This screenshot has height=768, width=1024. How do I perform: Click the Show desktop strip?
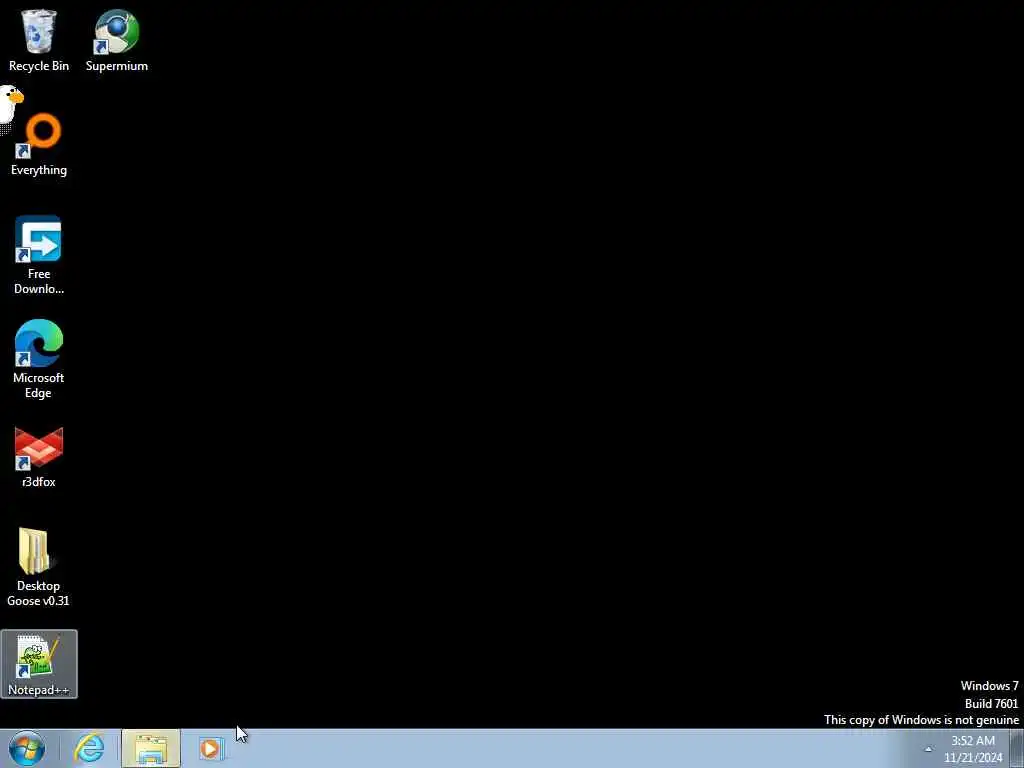coord(1017,748)
